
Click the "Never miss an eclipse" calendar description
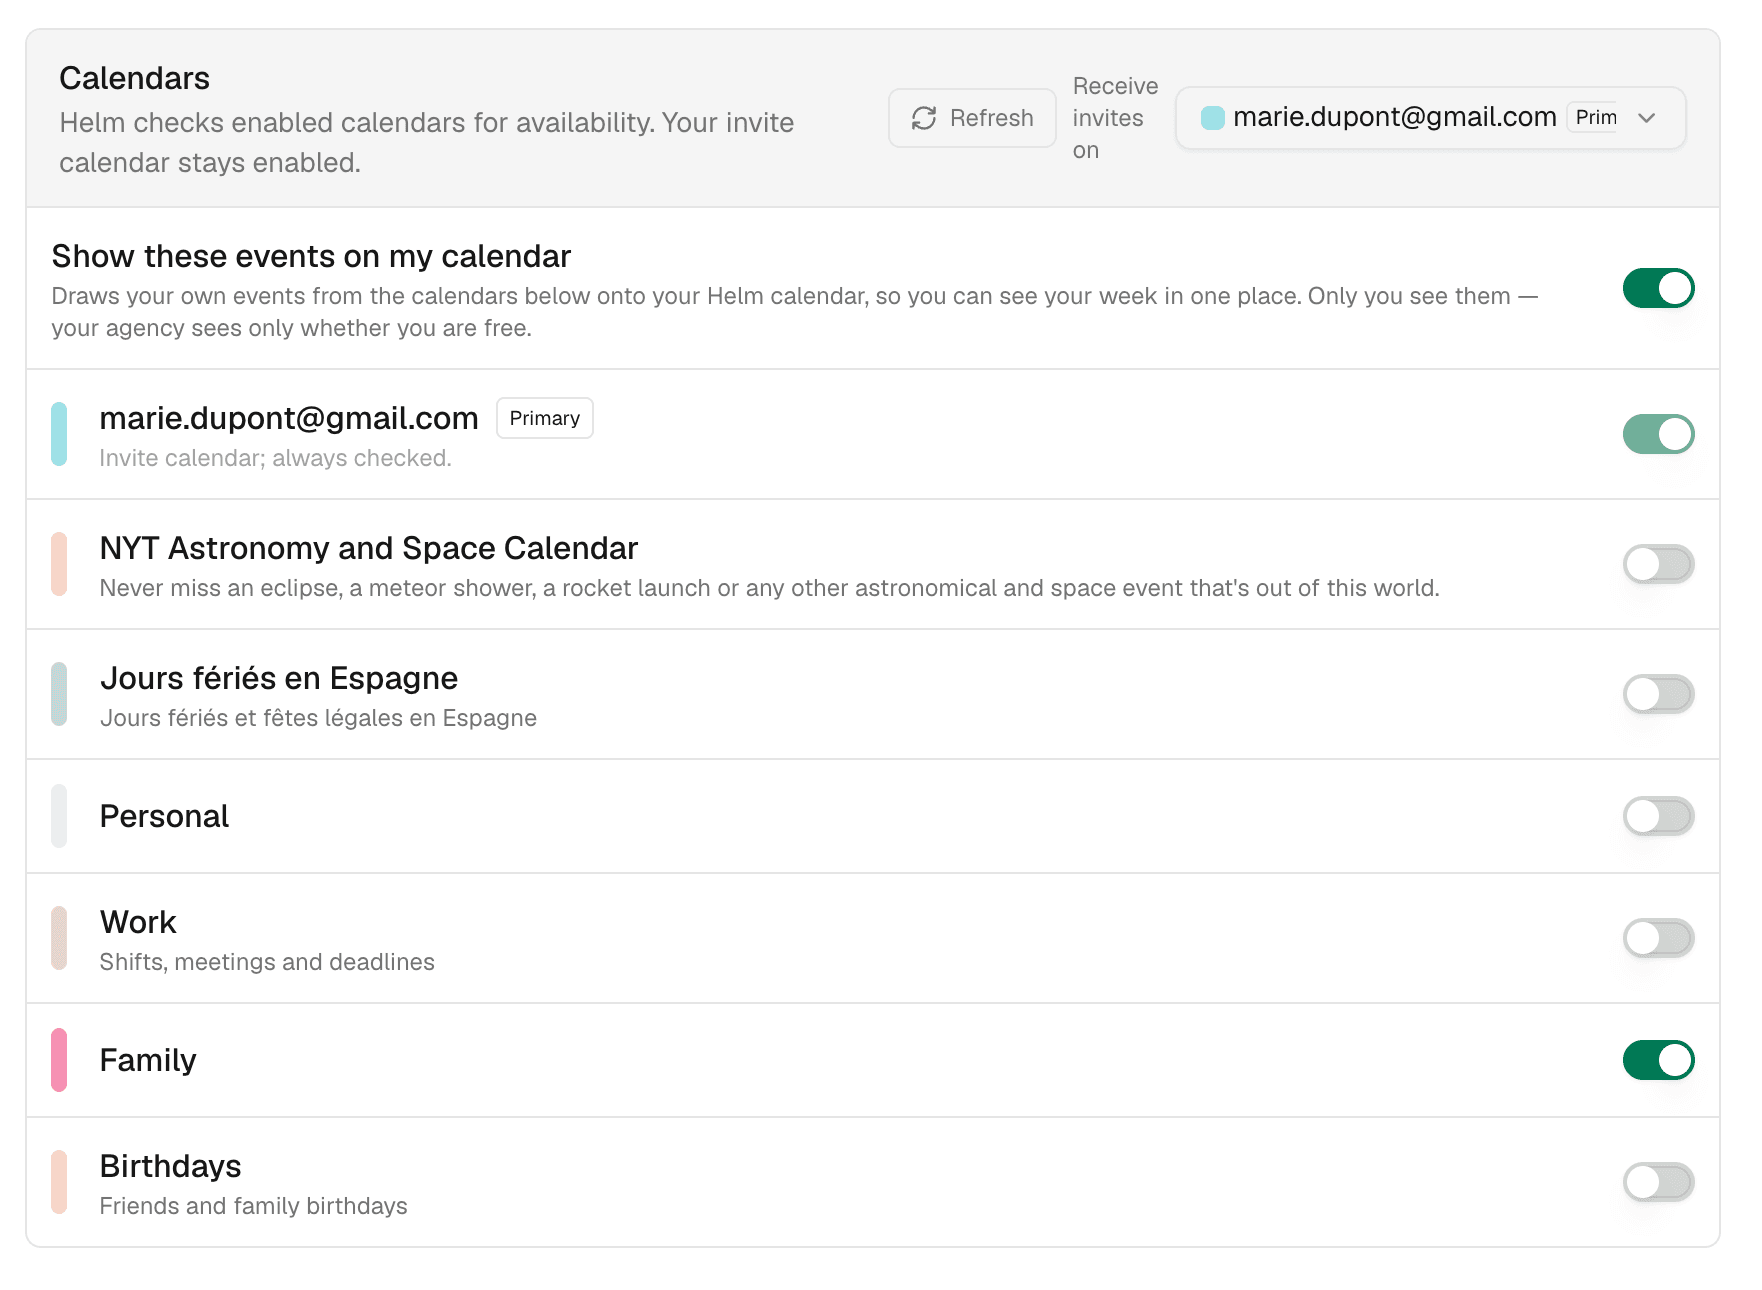tap(770, 588)
